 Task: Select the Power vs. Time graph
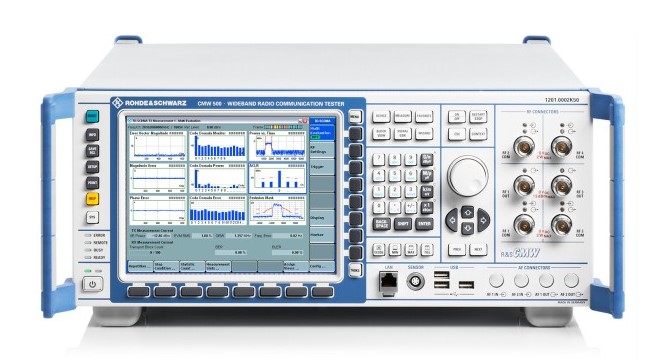277,146
